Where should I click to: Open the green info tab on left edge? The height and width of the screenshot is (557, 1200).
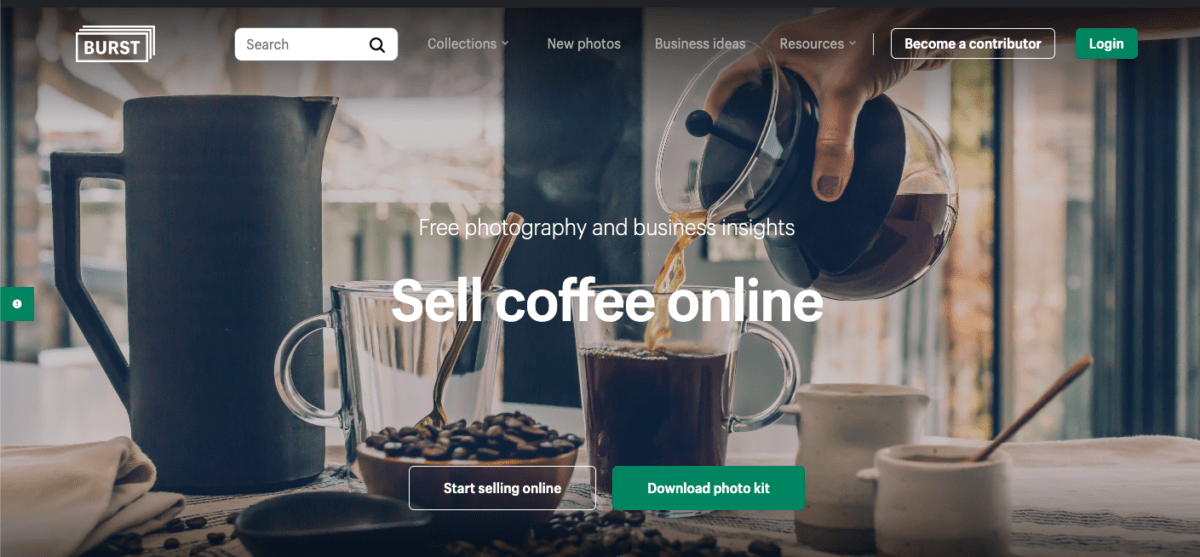(x=17, y=304)
